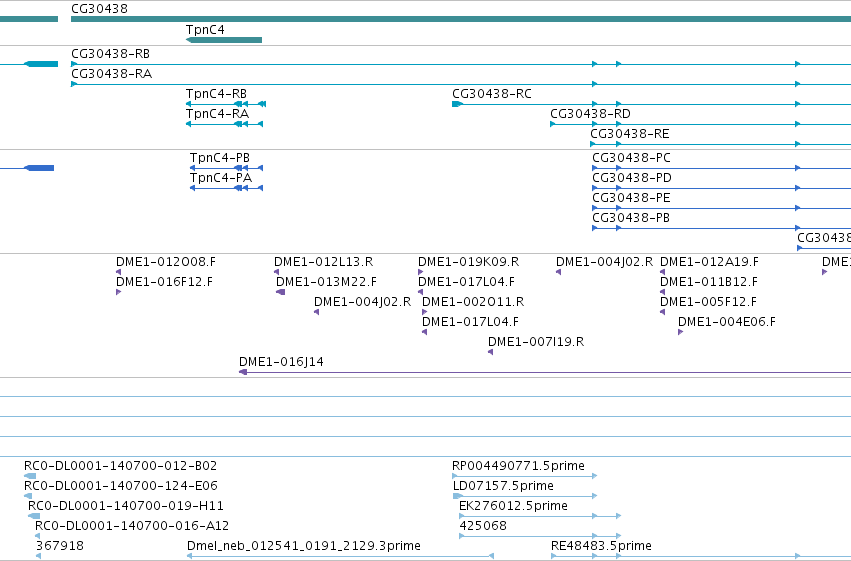Click the TpnC4-RB transcript glyph
Screen dimensions: 851x561
point(226,104)
